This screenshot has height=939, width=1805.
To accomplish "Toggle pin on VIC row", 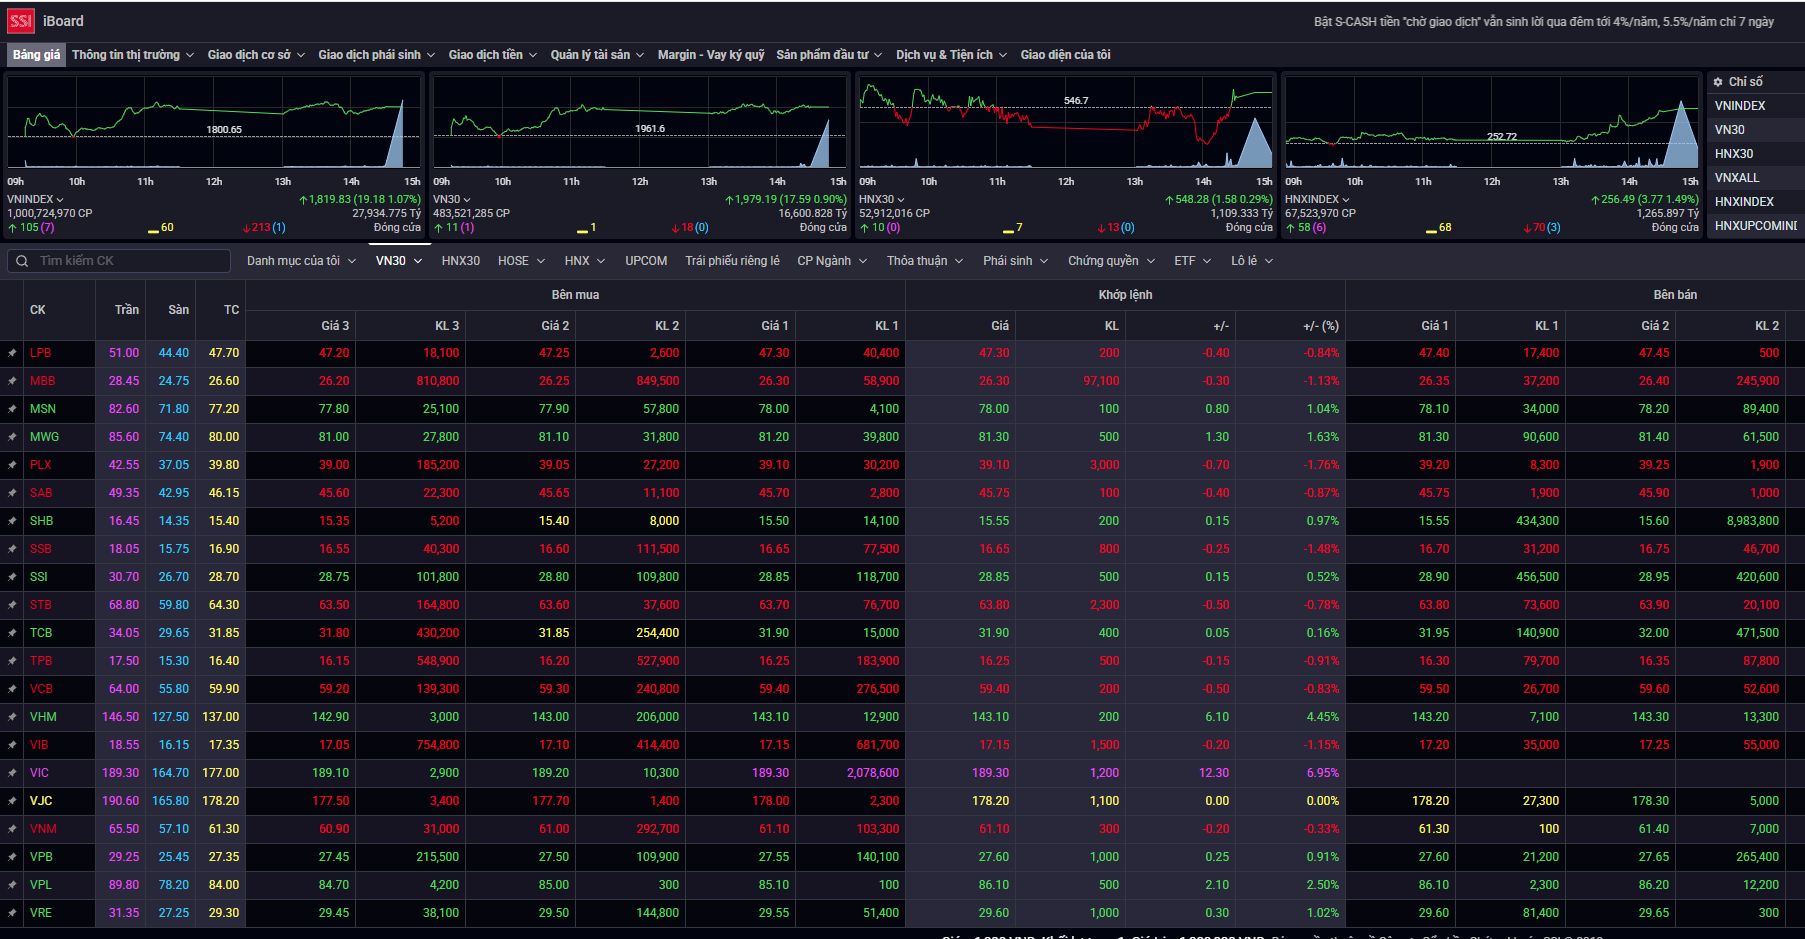I will [x=12, y=773].
